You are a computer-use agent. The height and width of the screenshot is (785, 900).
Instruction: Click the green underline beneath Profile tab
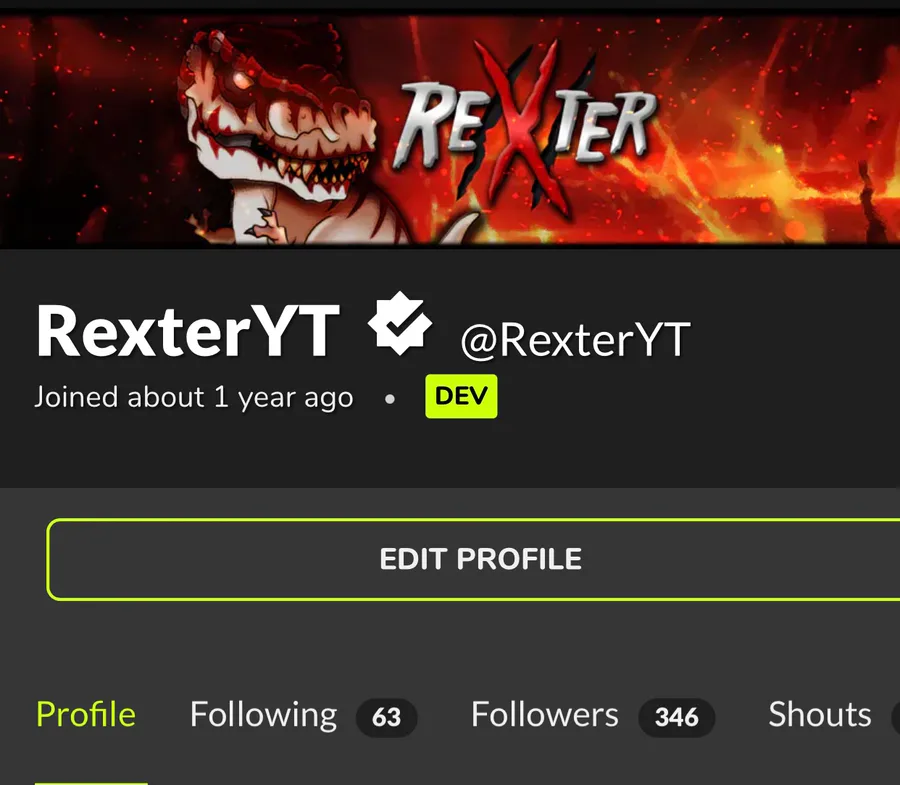tap(91, 783)
